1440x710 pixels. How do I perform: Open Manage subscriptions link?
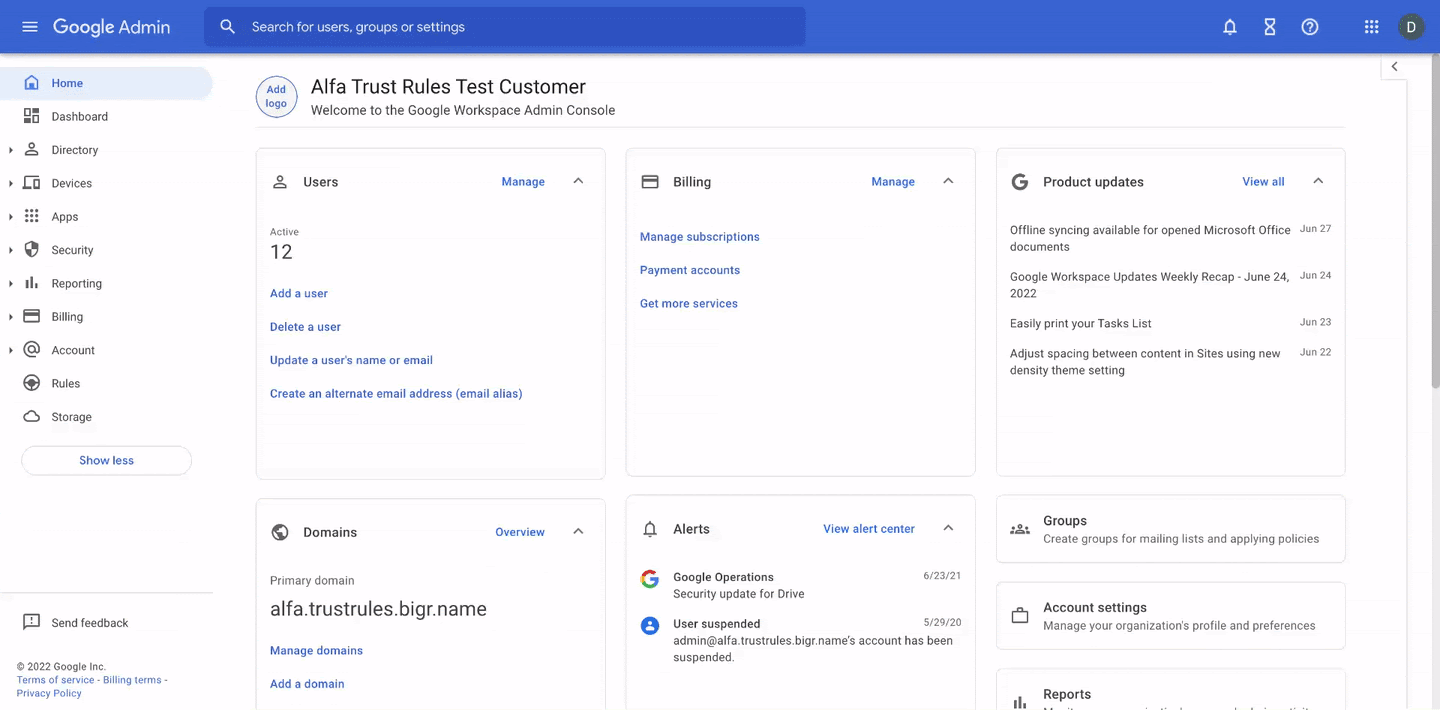[x=700, y=237]
